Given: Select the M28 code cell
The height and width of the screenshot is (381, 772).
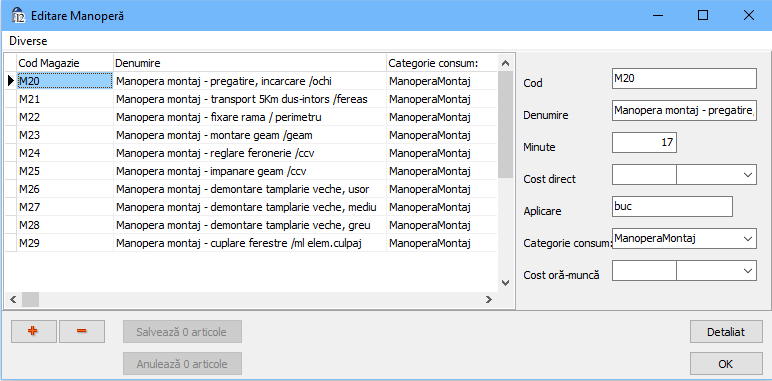Looking at the screenshot, I should tap(65, 225).
